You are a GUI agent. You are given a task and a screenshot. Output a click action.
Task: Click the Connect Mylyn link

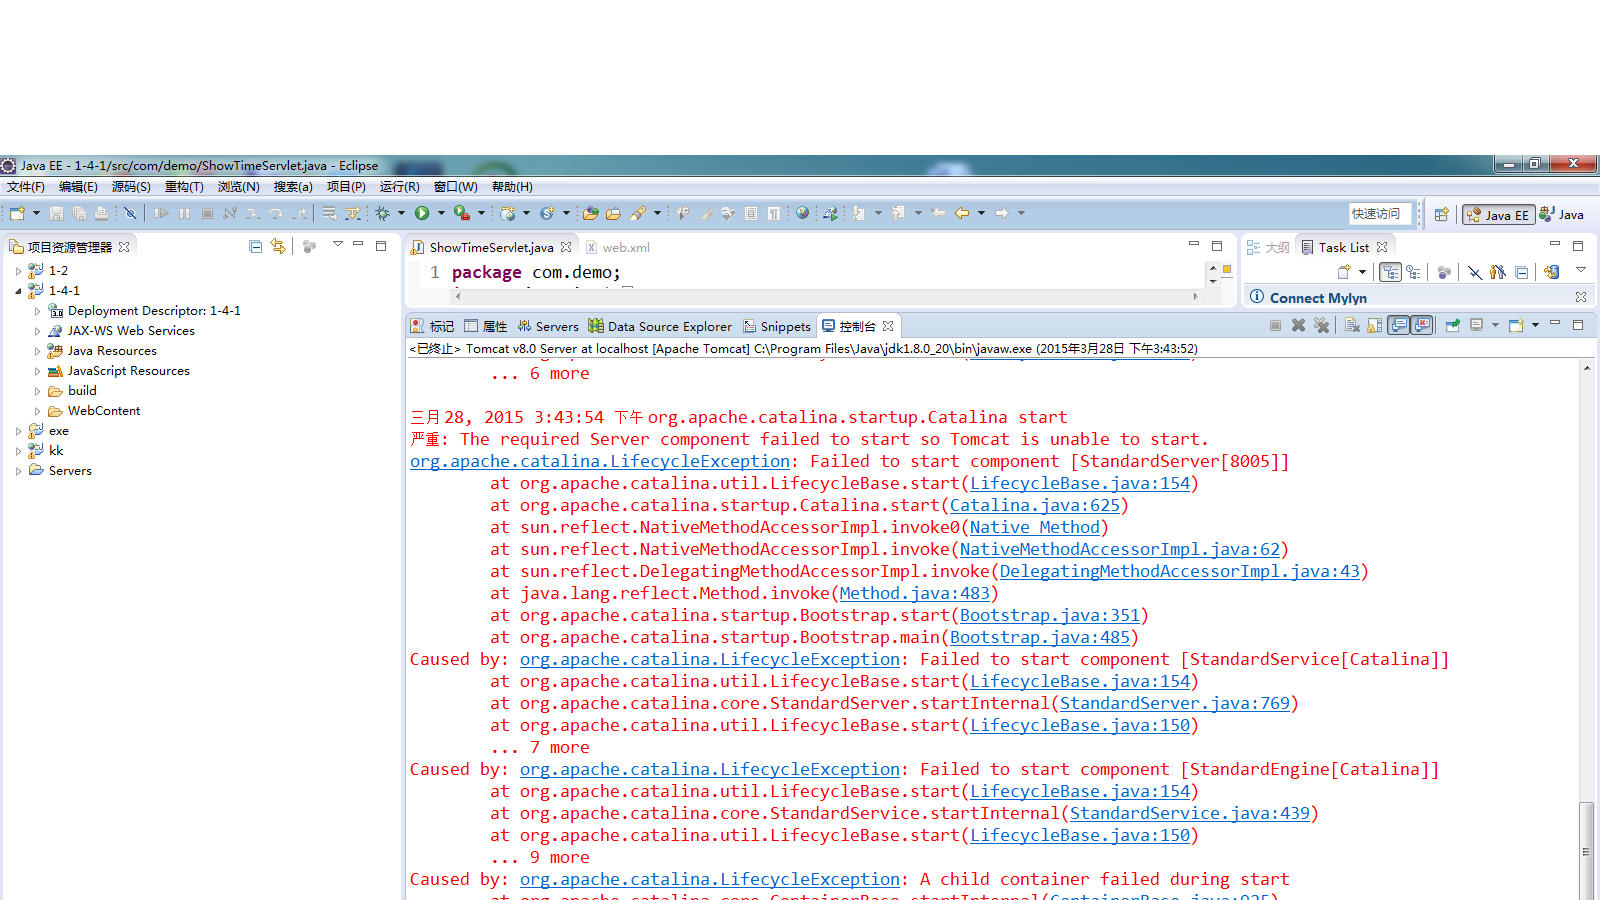tap(1318, 298)
